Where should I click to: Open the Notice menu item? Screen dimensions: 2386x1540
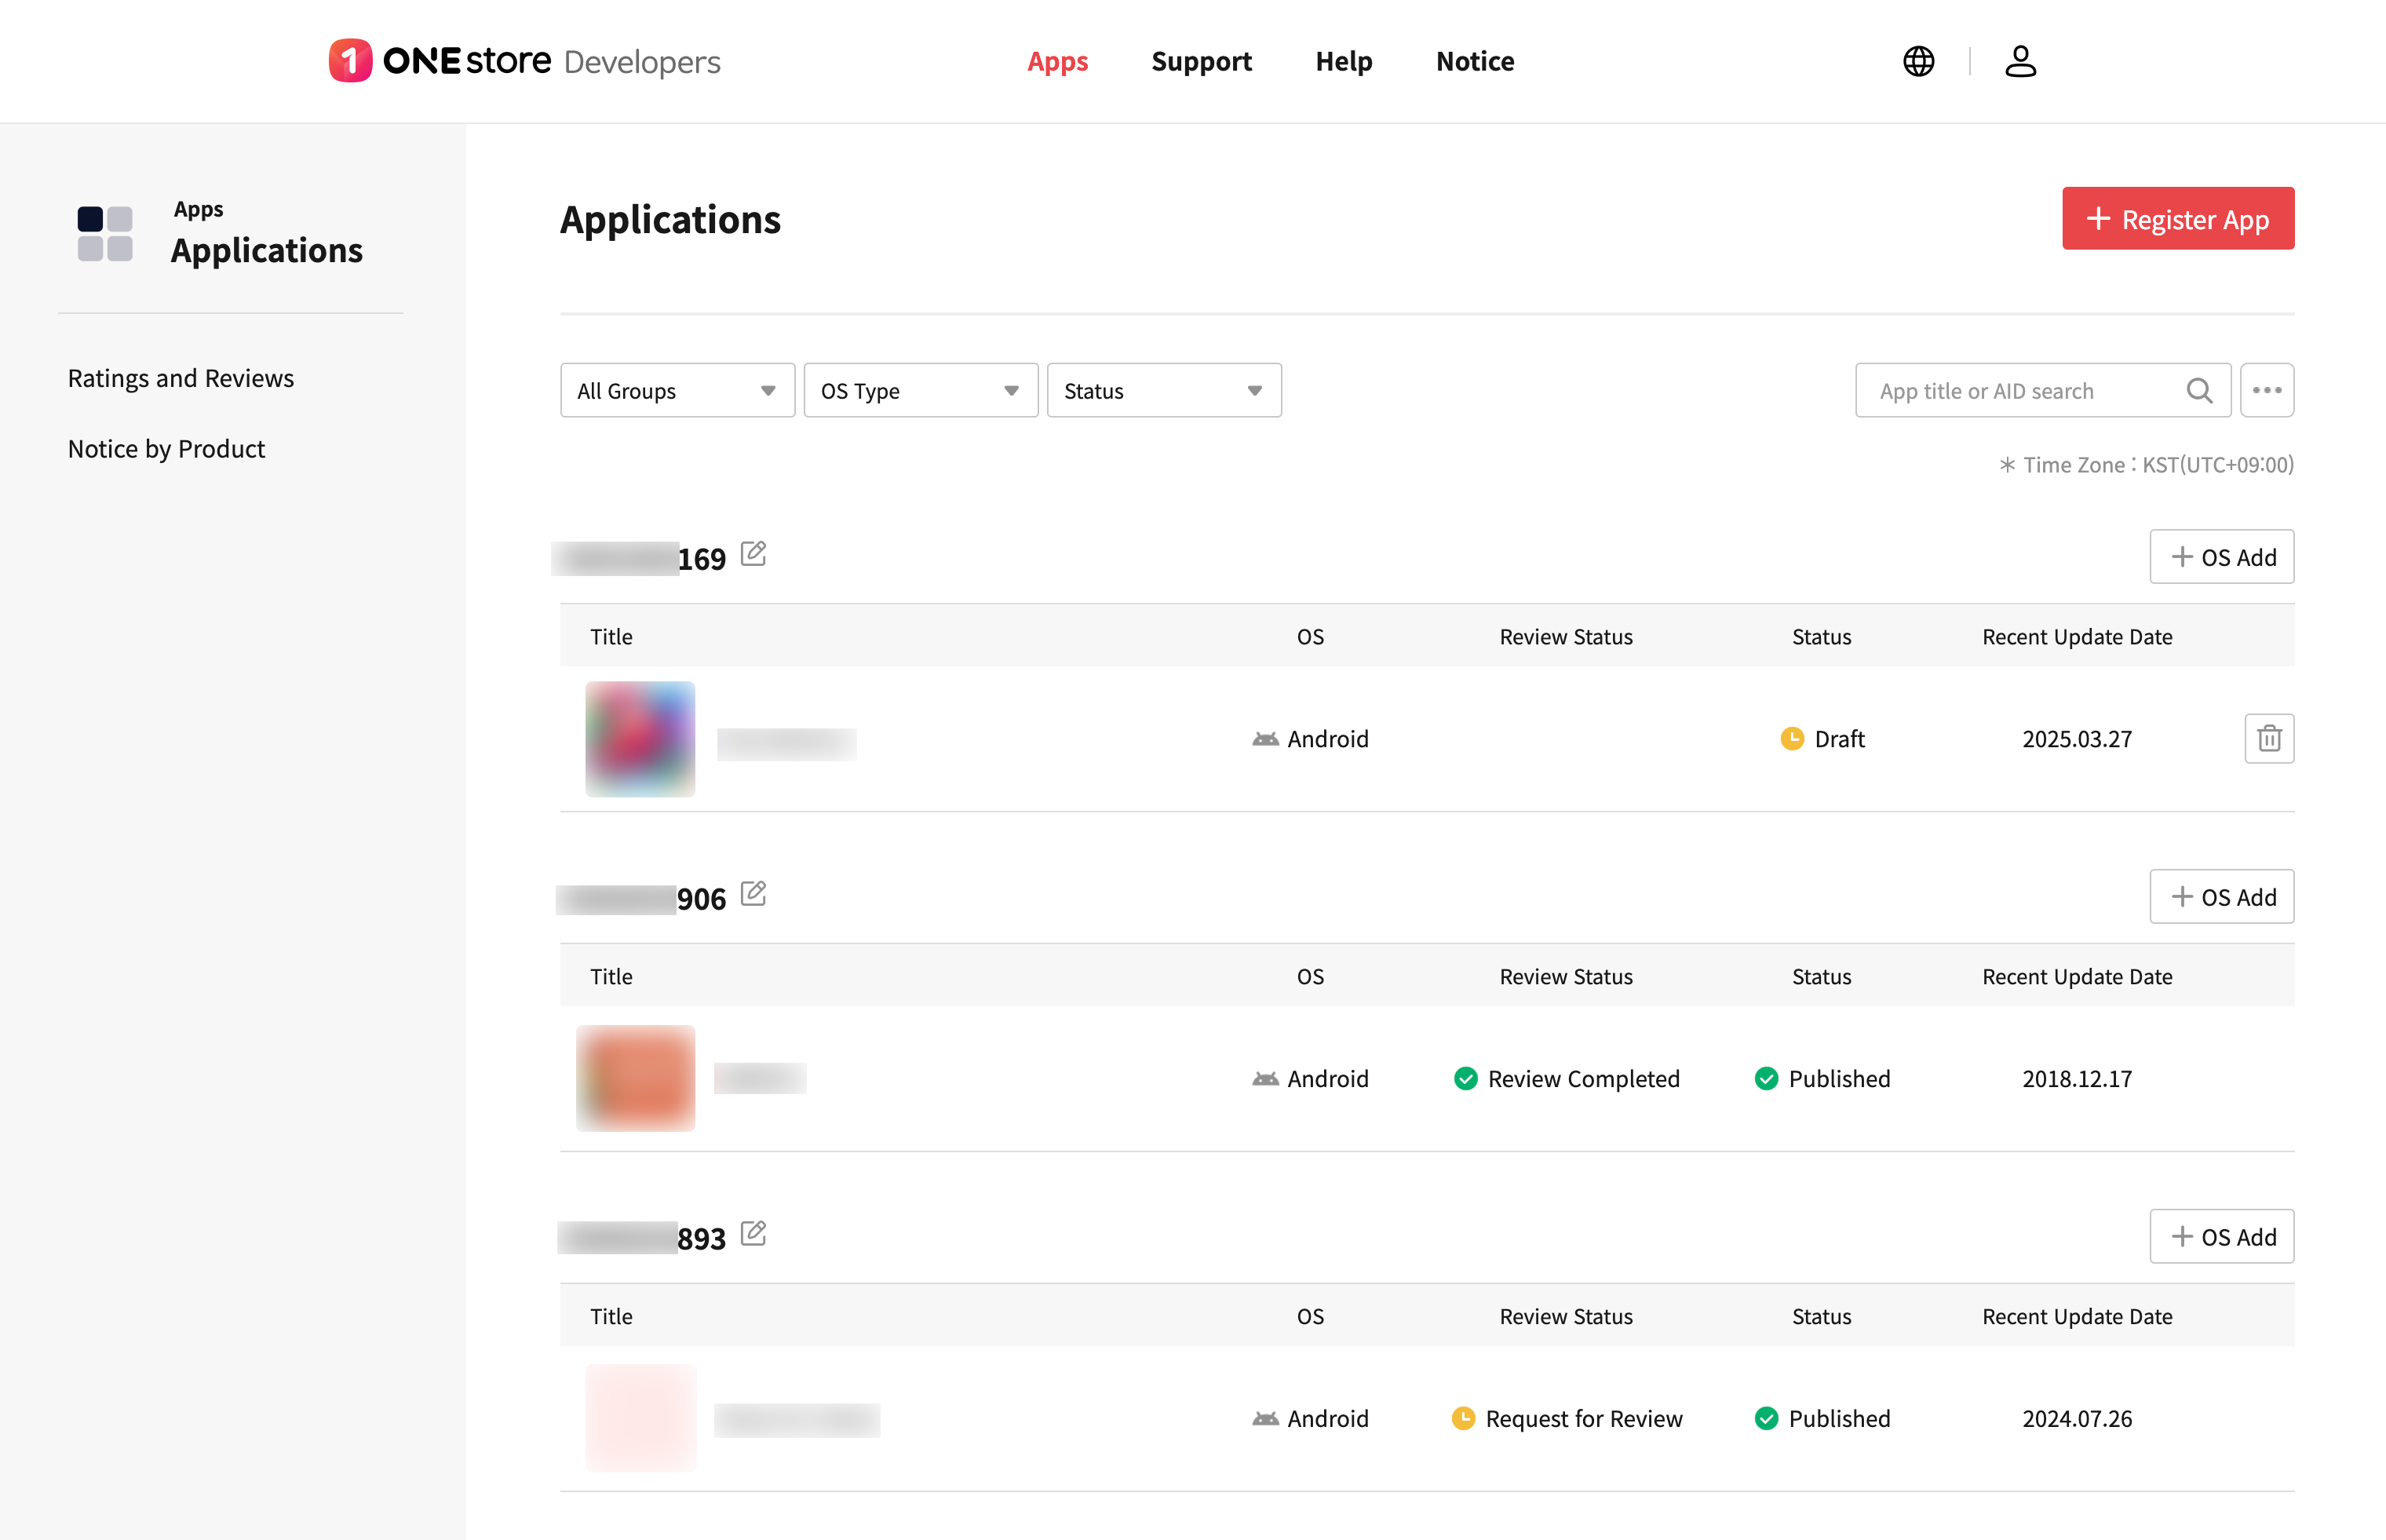click(1474, 61)
